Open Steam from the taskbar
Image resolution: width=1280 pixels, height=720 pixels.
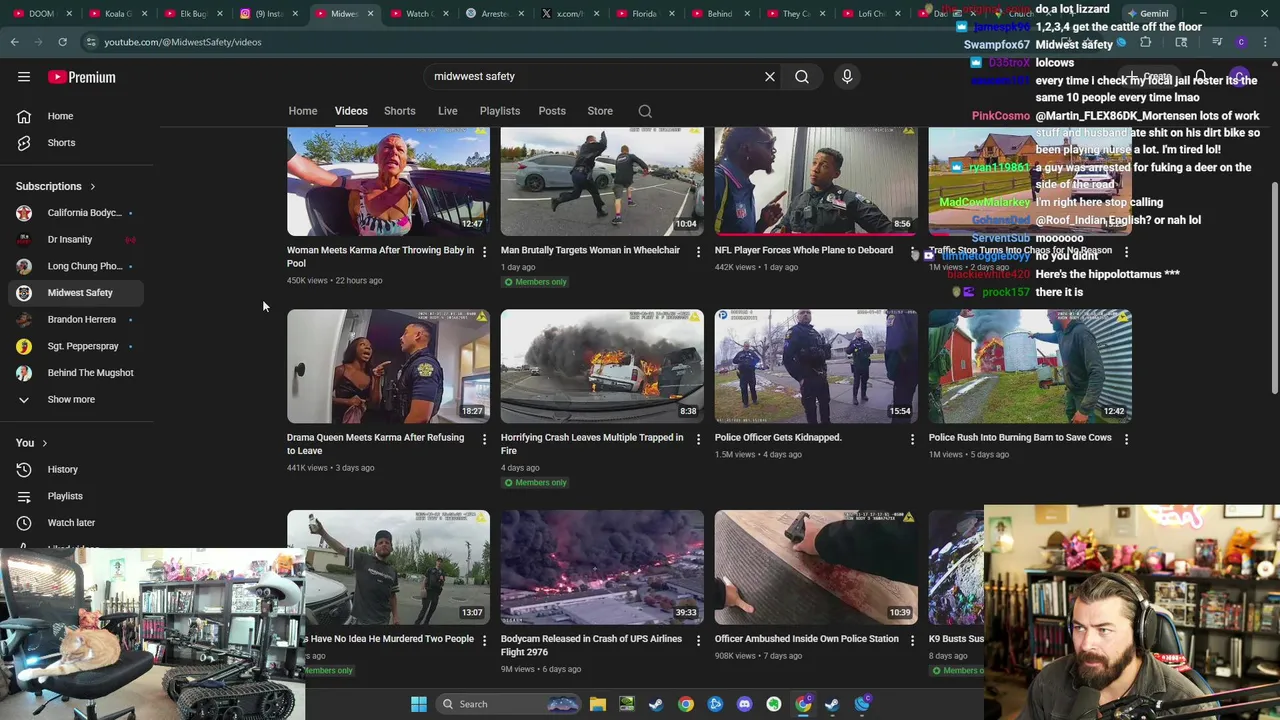656,704
